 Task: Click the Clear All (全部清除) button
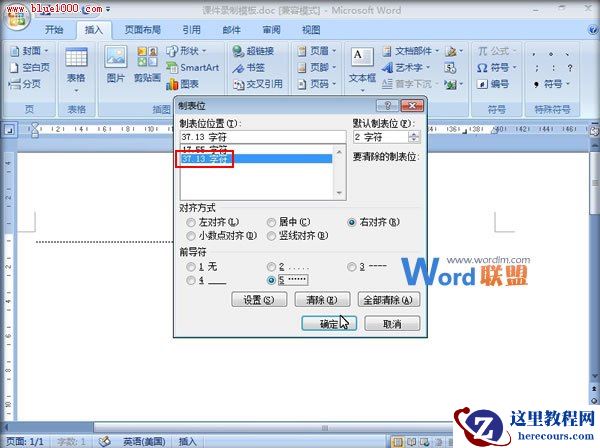pyautogui.click(x=388, y=300)
